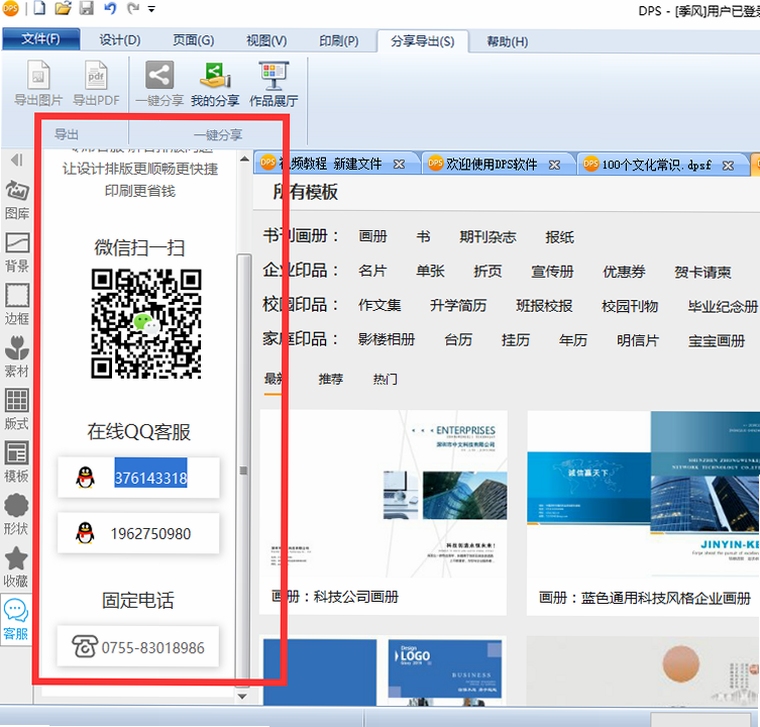Screen dimensions: 760x727
Task: Click the Redo arrow icon
Action: click(133, 8)
